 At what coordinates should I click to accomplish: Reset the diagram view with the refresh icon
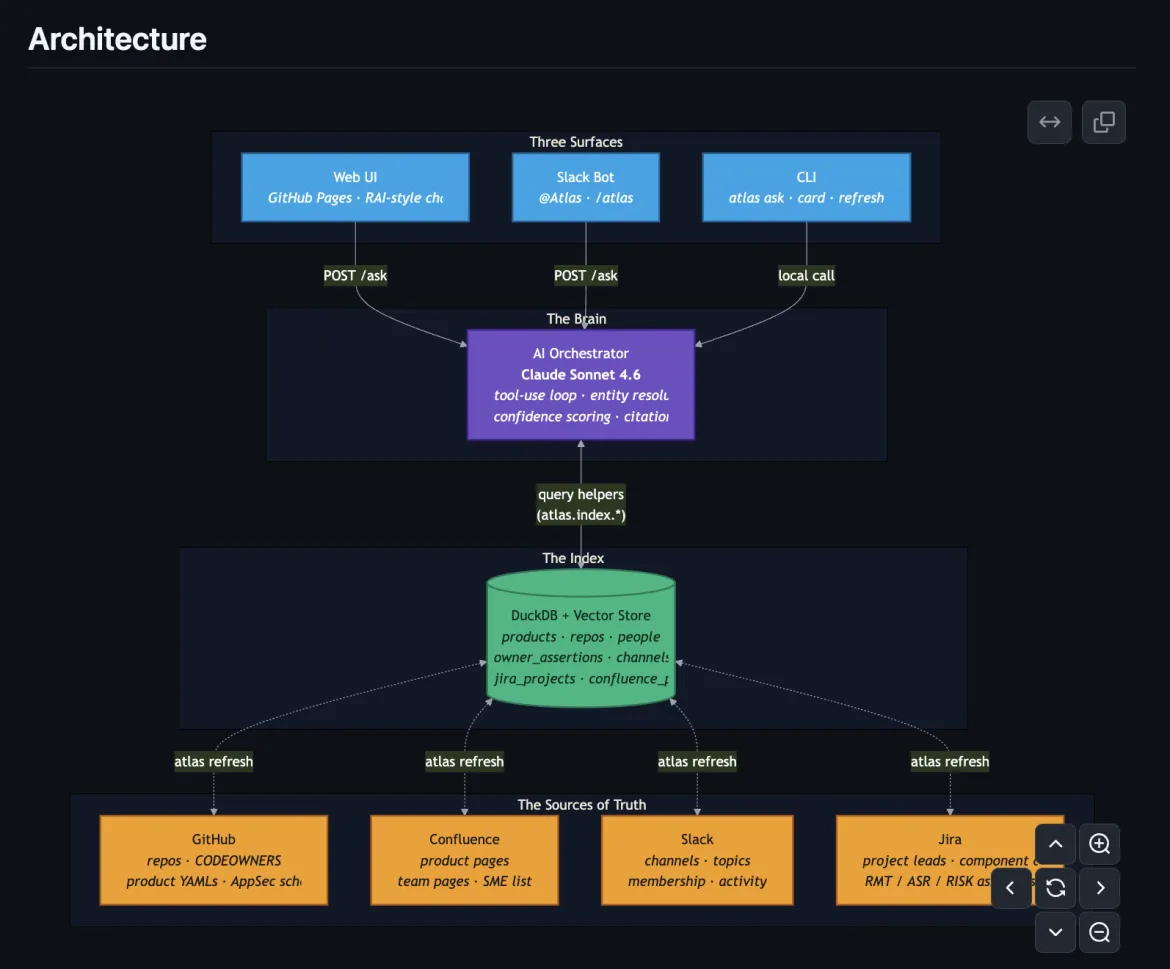click(1055, 888)
